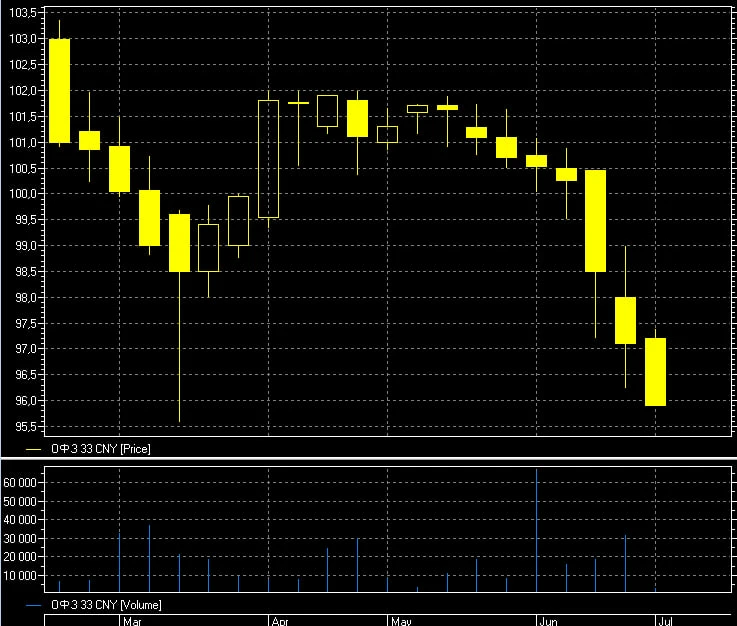Select the Mar label on time axis

pos(132,621)
